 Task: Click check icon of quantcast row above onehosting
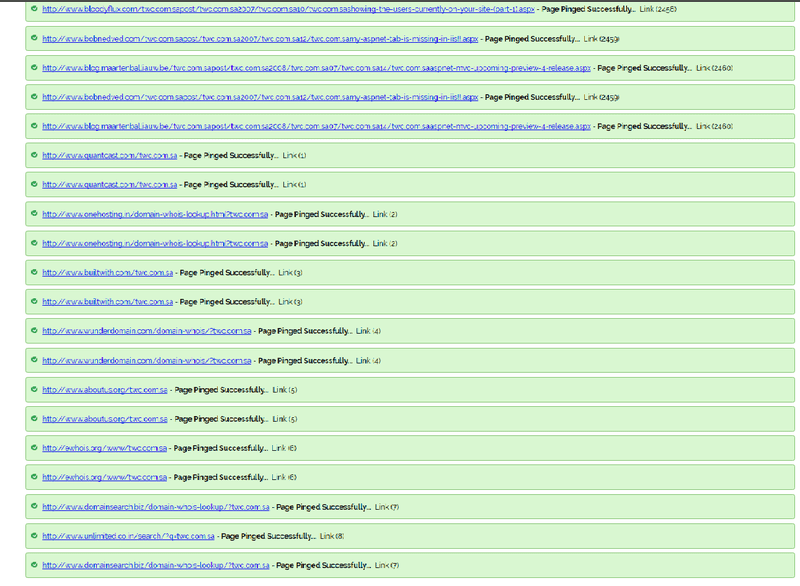[34, 184]
